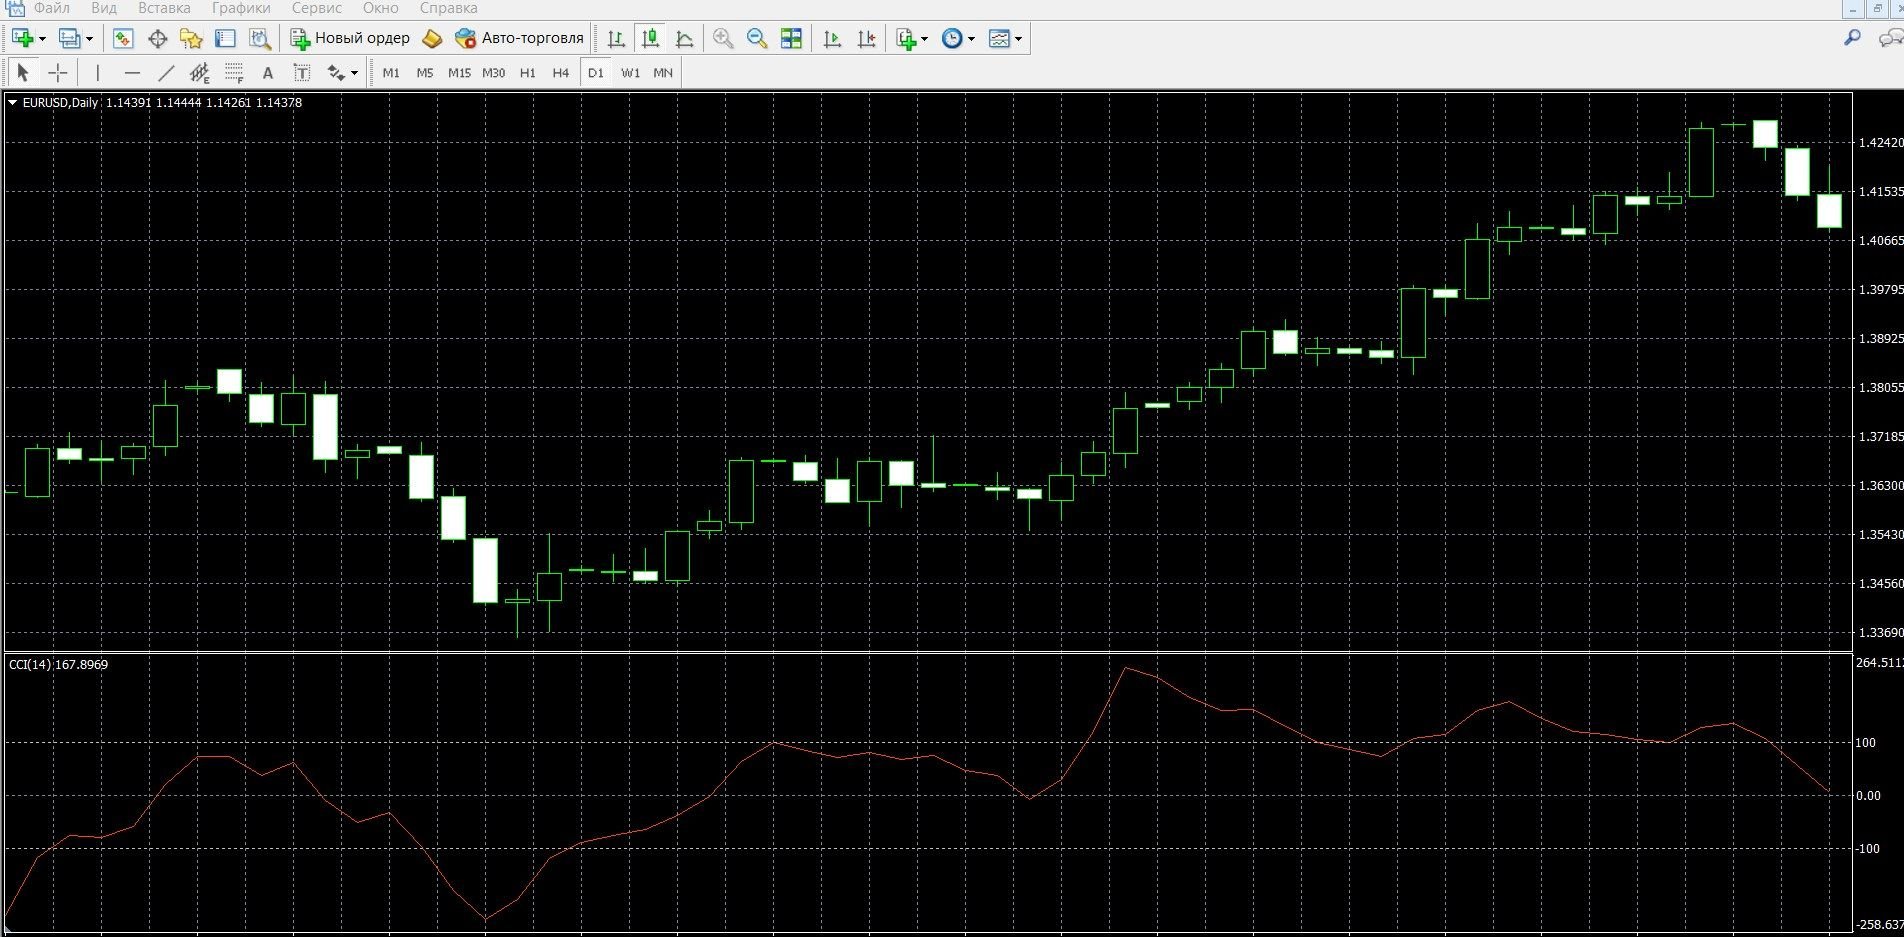Expand the EURUSD,Daily chart triangle
The height and width of the screenshot is (937, 1904).
(x=13, y=102)
